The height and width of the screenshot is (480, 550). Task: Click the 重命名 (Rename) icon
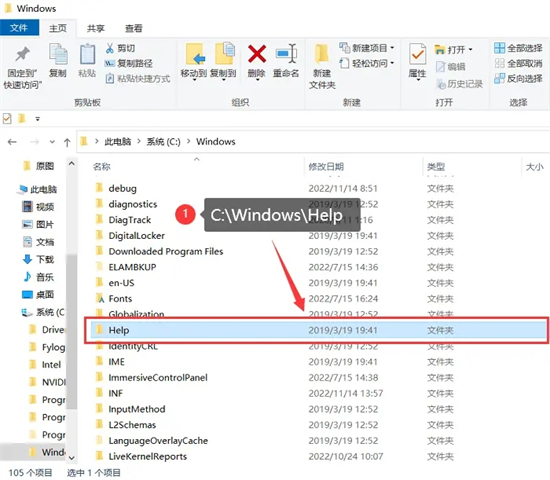click(x=286, y=54)
